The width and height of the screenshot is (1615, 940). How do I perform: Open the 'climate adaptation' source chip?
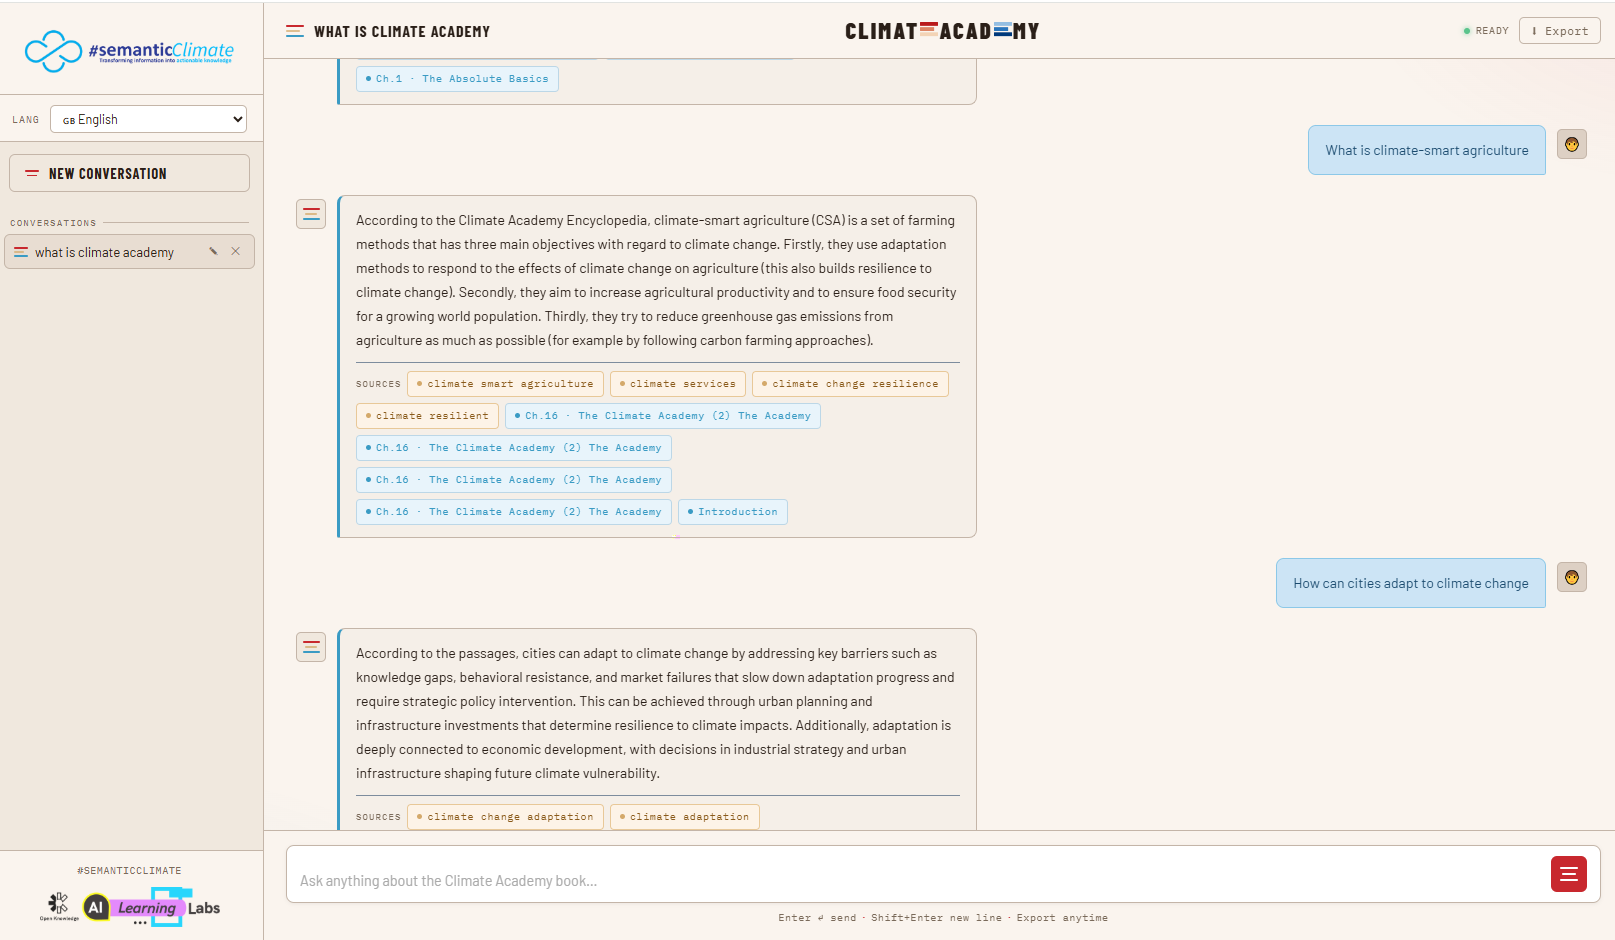[x=685, y=817]
